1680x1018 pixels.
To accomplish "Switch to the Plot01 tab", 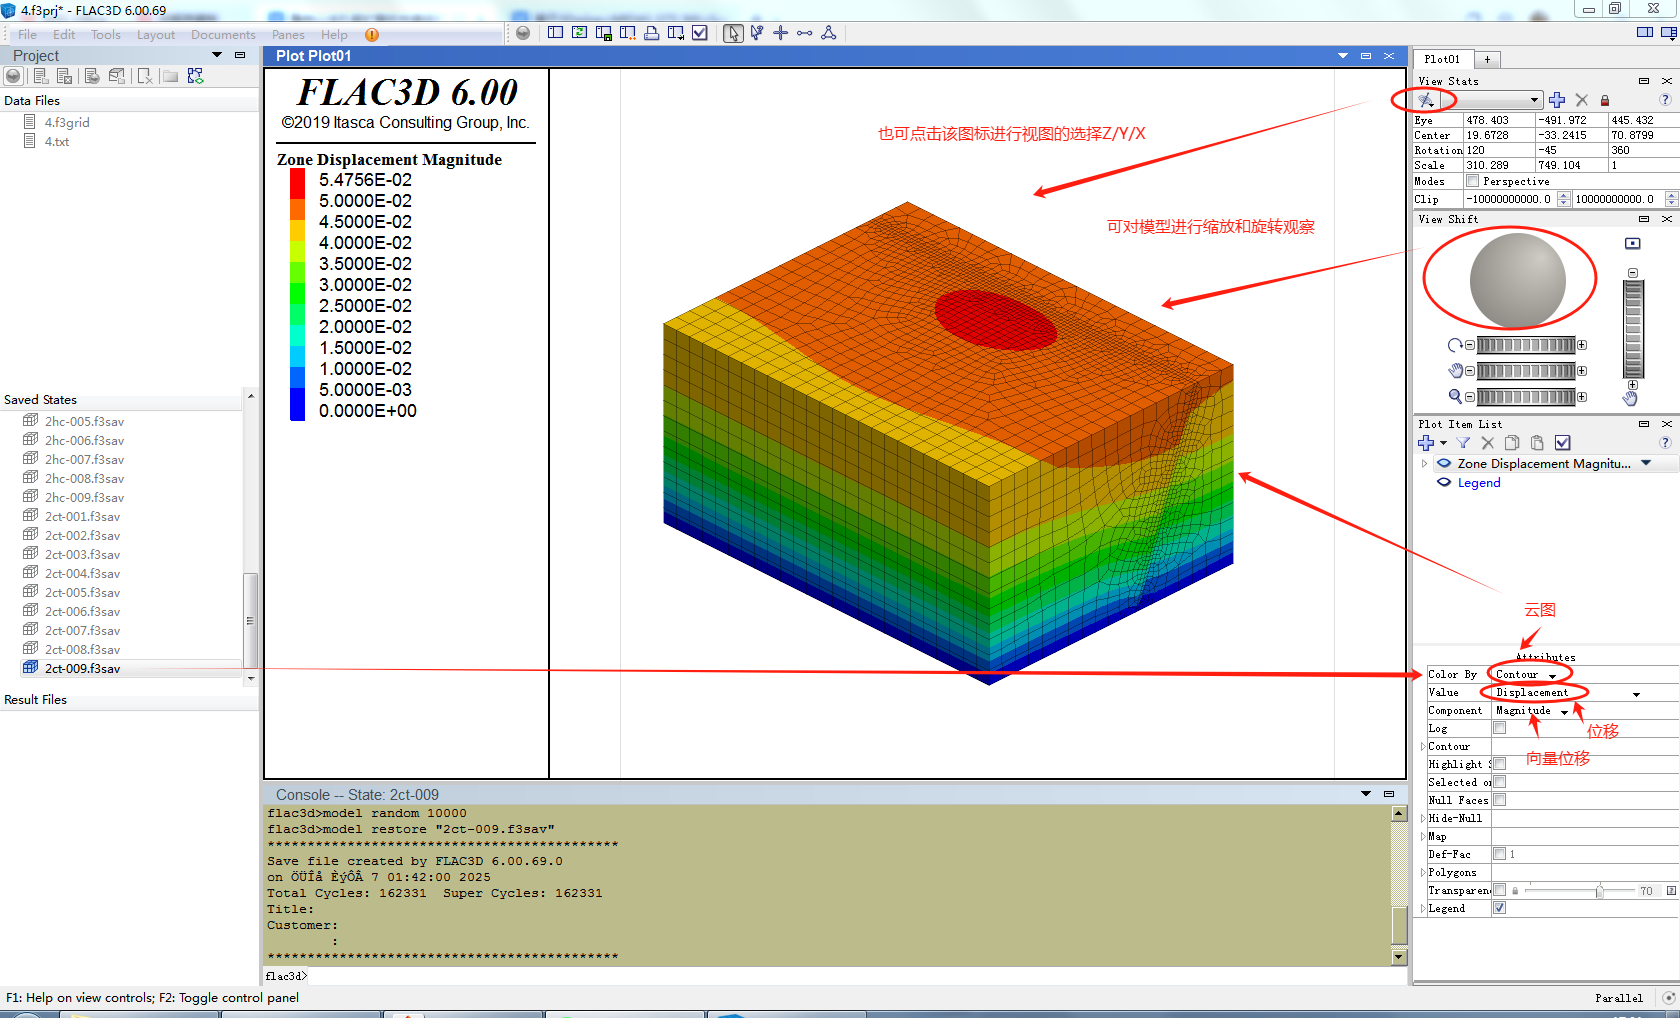I will (x=1442, y=59).
